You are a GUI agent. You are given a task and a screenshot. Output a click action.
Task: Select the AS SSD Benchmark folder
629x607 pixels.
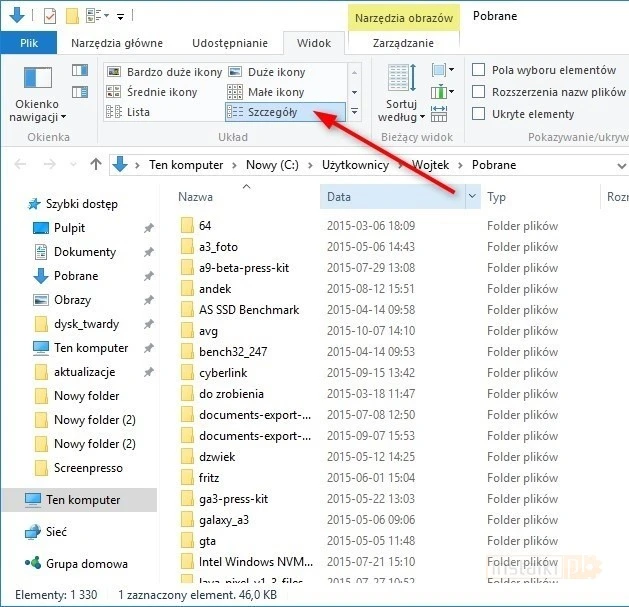[x=248, y=310]
